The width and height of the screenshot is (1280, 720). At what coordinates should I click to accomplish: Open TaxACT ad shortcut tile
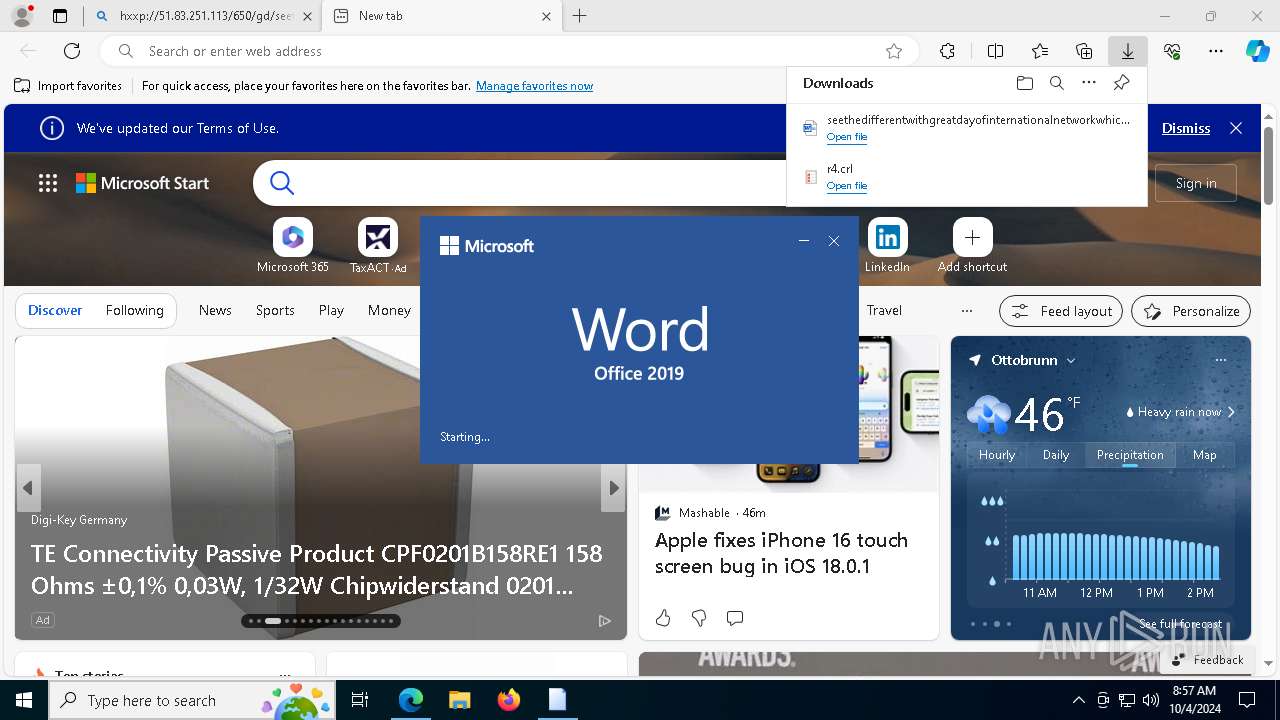pyautogui.click(x=378, y=246)
